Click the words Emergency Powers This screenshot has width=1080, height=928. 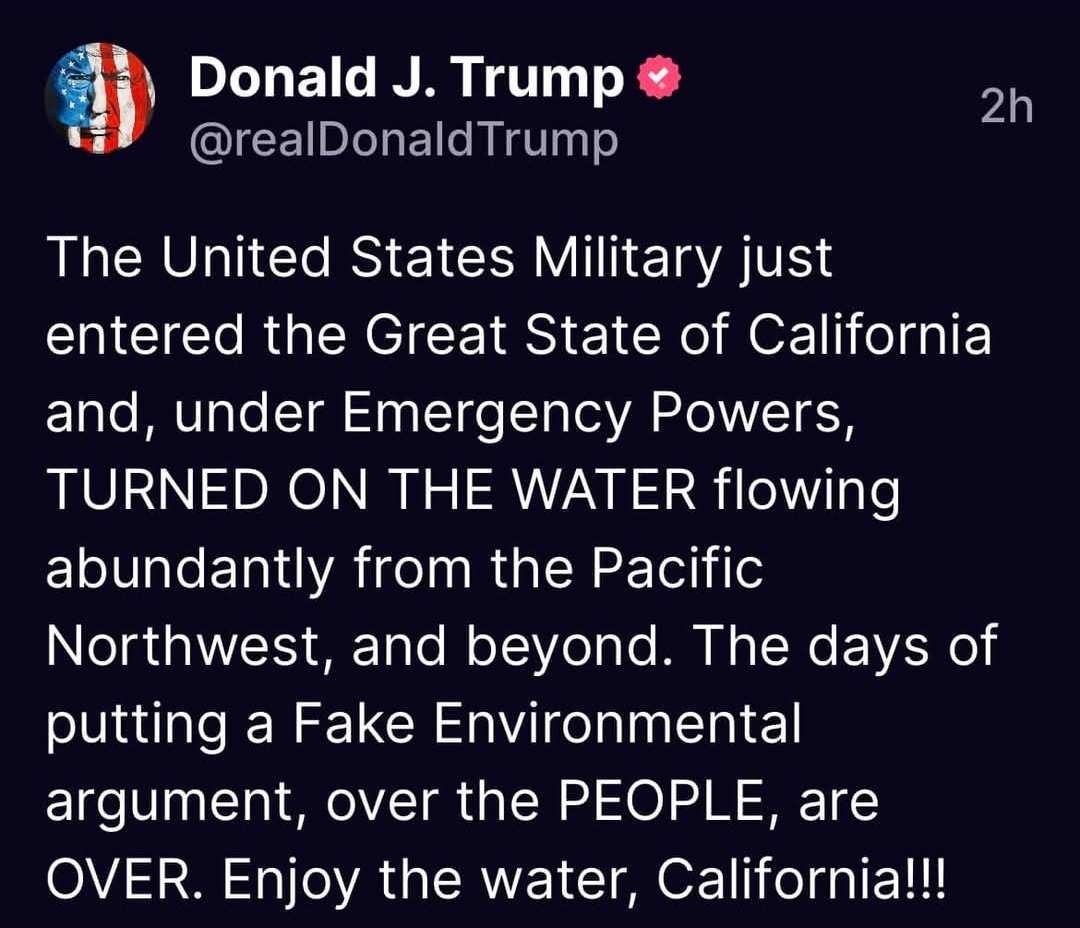click(x=592, y=414)
